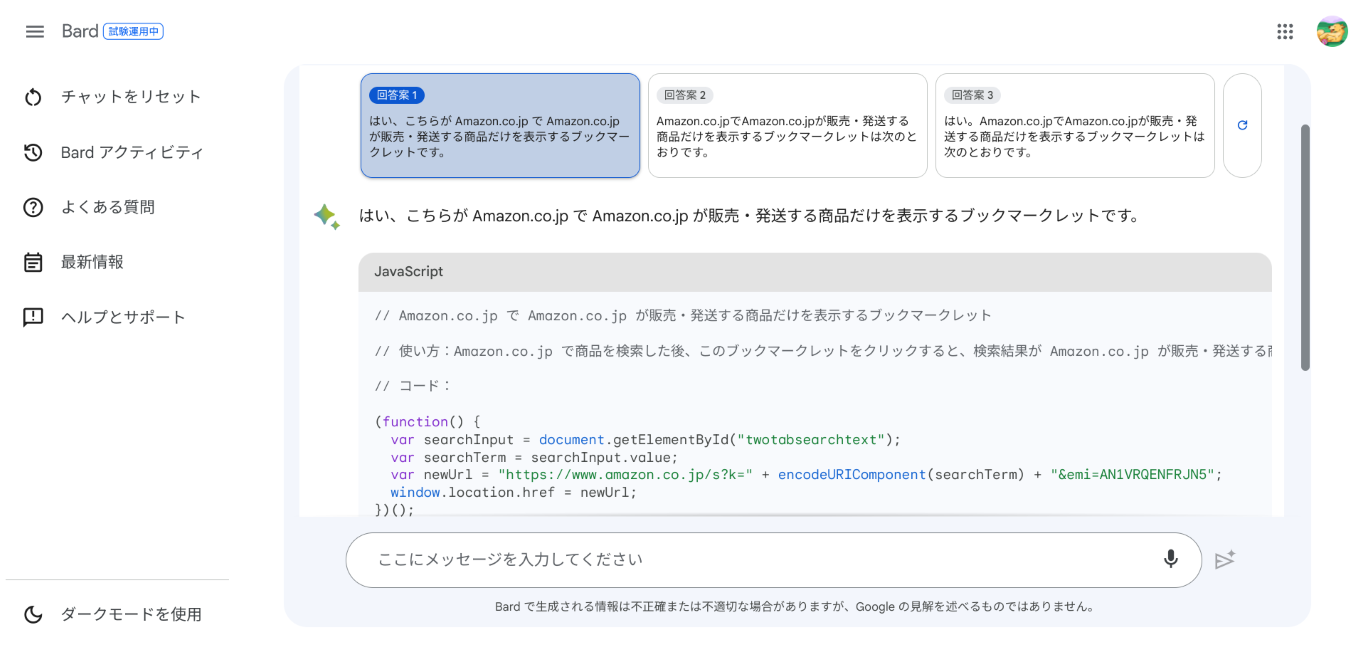Click the 試験運用中 badge
This screenshot has height=650, width=1366.
click(x=133, y=31)
